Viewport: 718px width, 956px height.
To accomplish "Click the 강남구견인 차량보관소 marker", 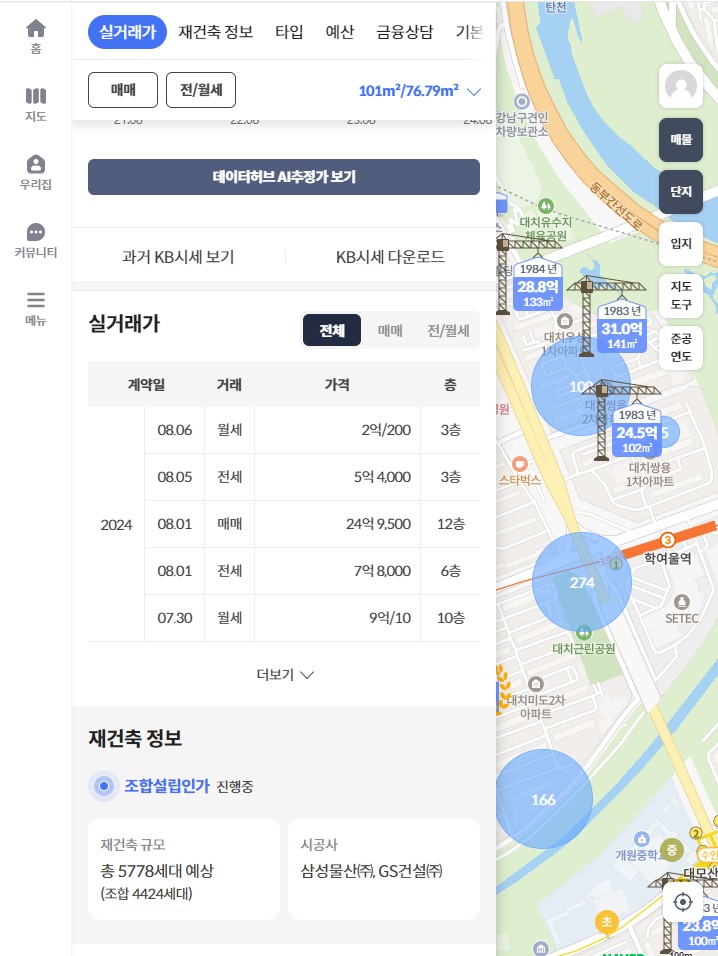I will (x=522, y=116).
